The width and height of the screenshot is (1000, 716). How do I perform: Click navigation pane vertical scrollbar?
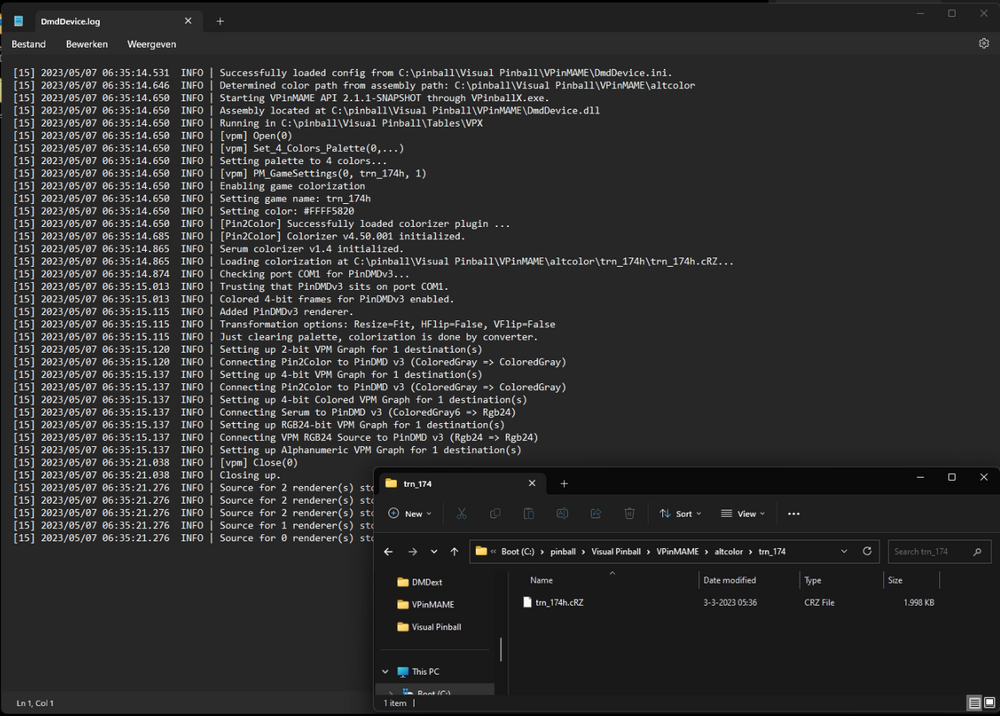501,649
